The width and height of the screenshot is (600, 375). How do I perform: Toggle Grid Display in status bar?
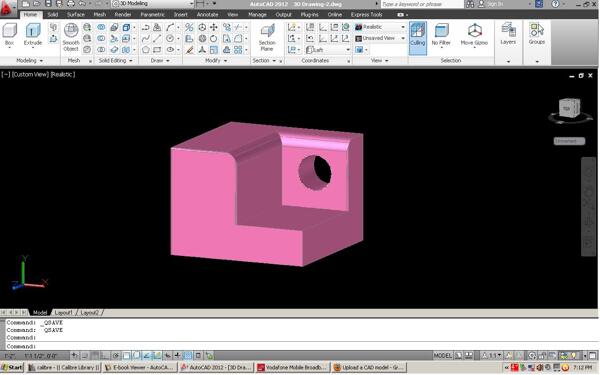click(x=95, y=355)
